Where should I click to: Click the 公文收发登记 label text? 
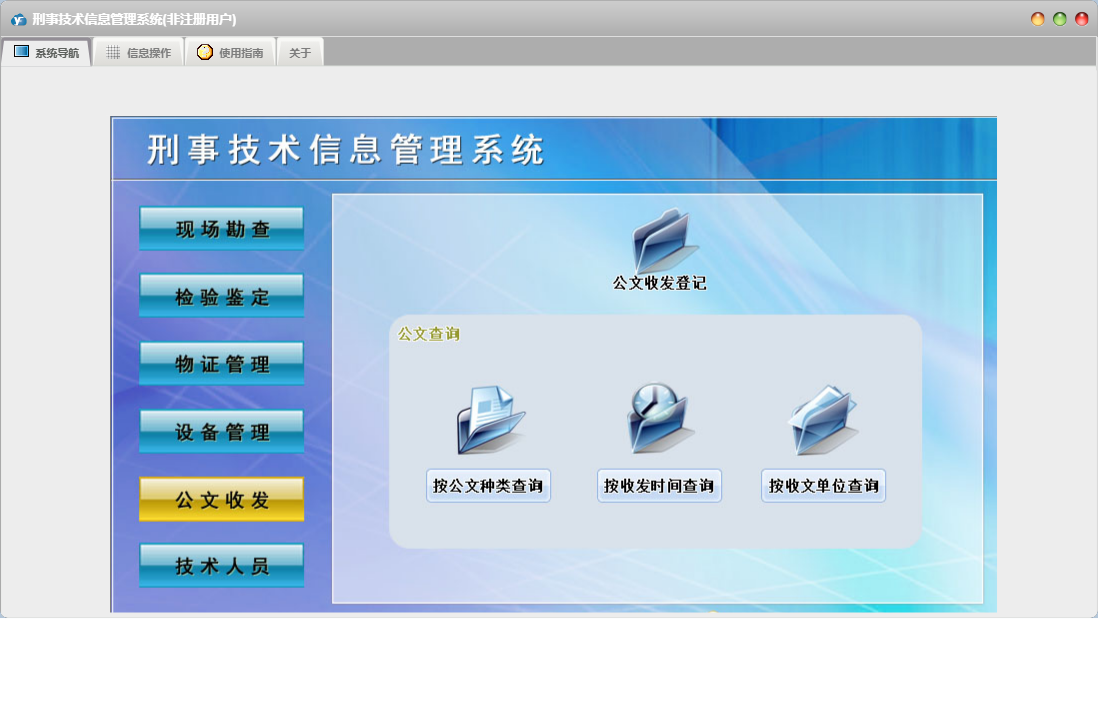[660, 283]
